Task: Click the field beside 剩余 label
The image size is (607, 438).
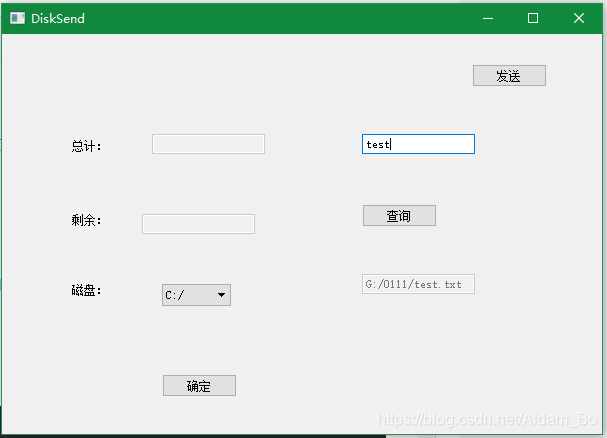Action: [x=198, y=224]
